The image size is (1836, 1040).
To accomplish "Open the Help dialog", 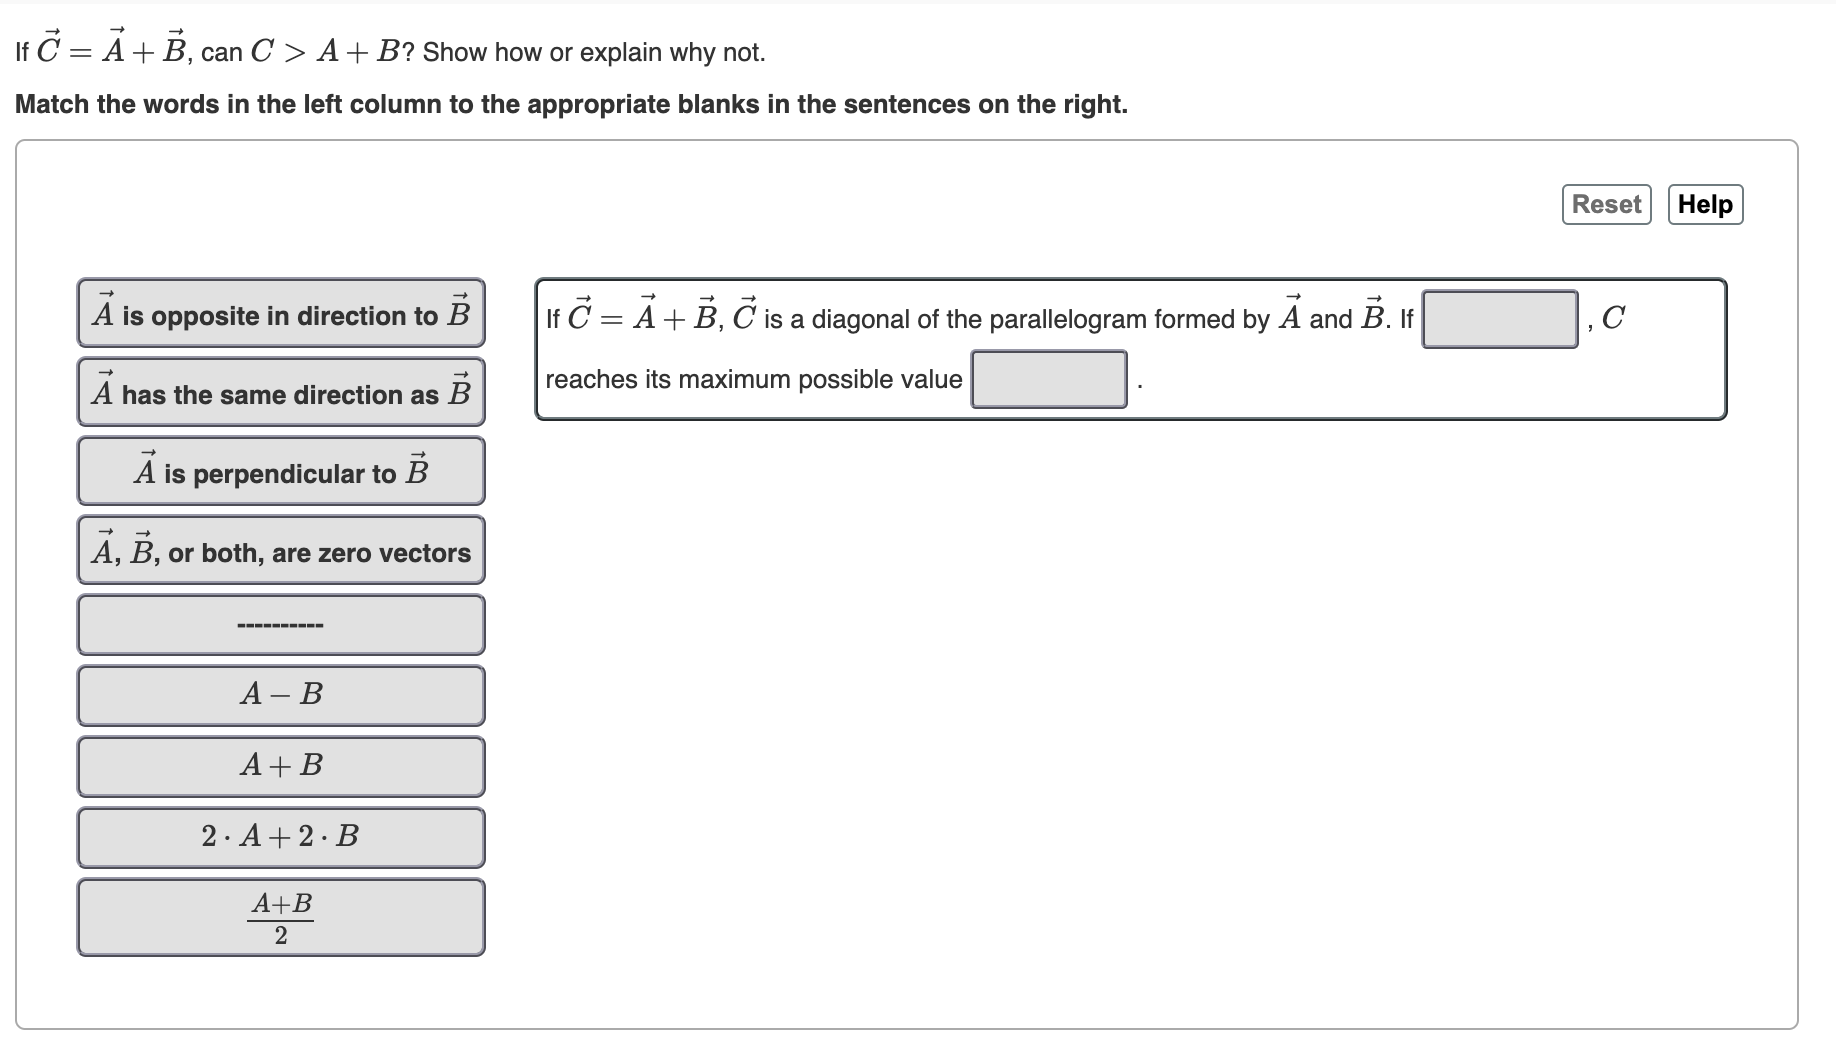I will coord(1705,204).
